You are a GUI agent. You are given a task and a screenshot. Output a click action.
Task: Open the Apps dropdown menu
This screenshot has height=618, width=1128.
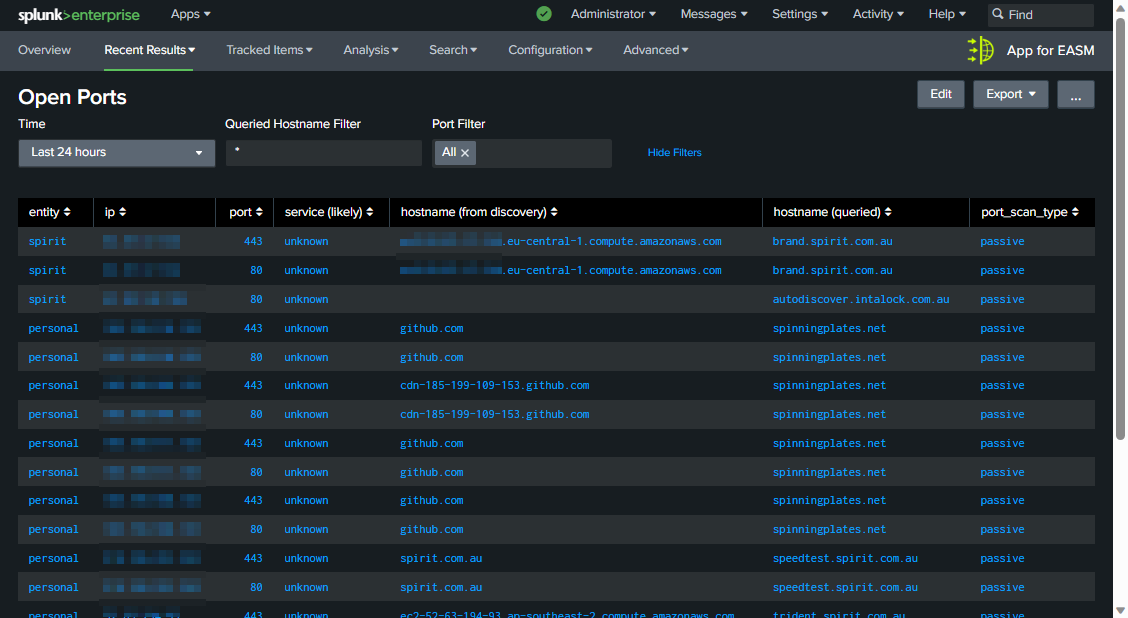click(191, 14)
